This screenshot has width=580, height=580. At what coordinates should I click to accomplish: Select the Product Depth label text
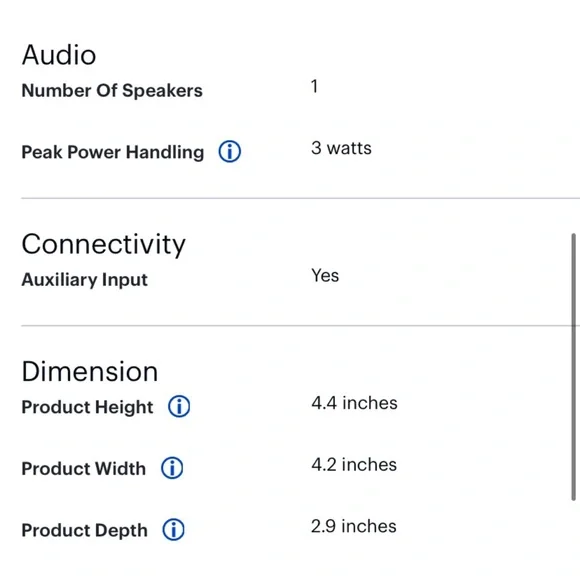[85, 530]
